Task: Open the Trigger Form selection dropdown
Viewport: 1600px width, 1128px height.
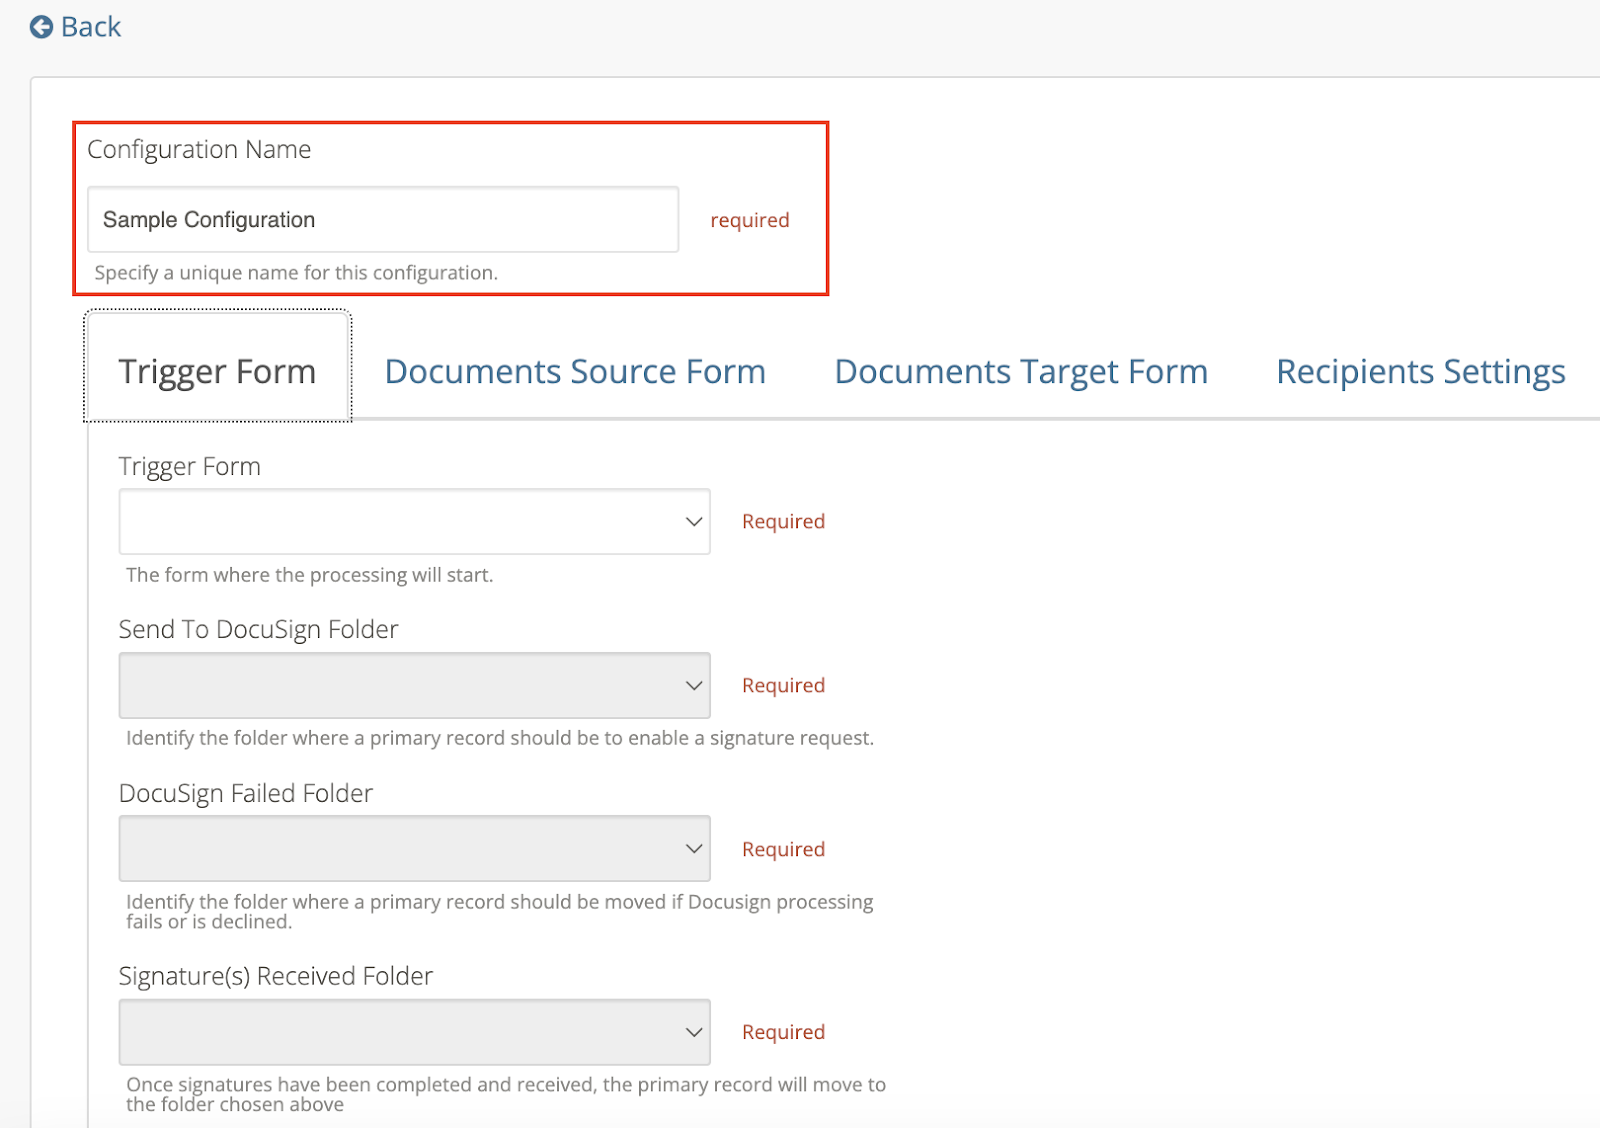Action: 414,521
